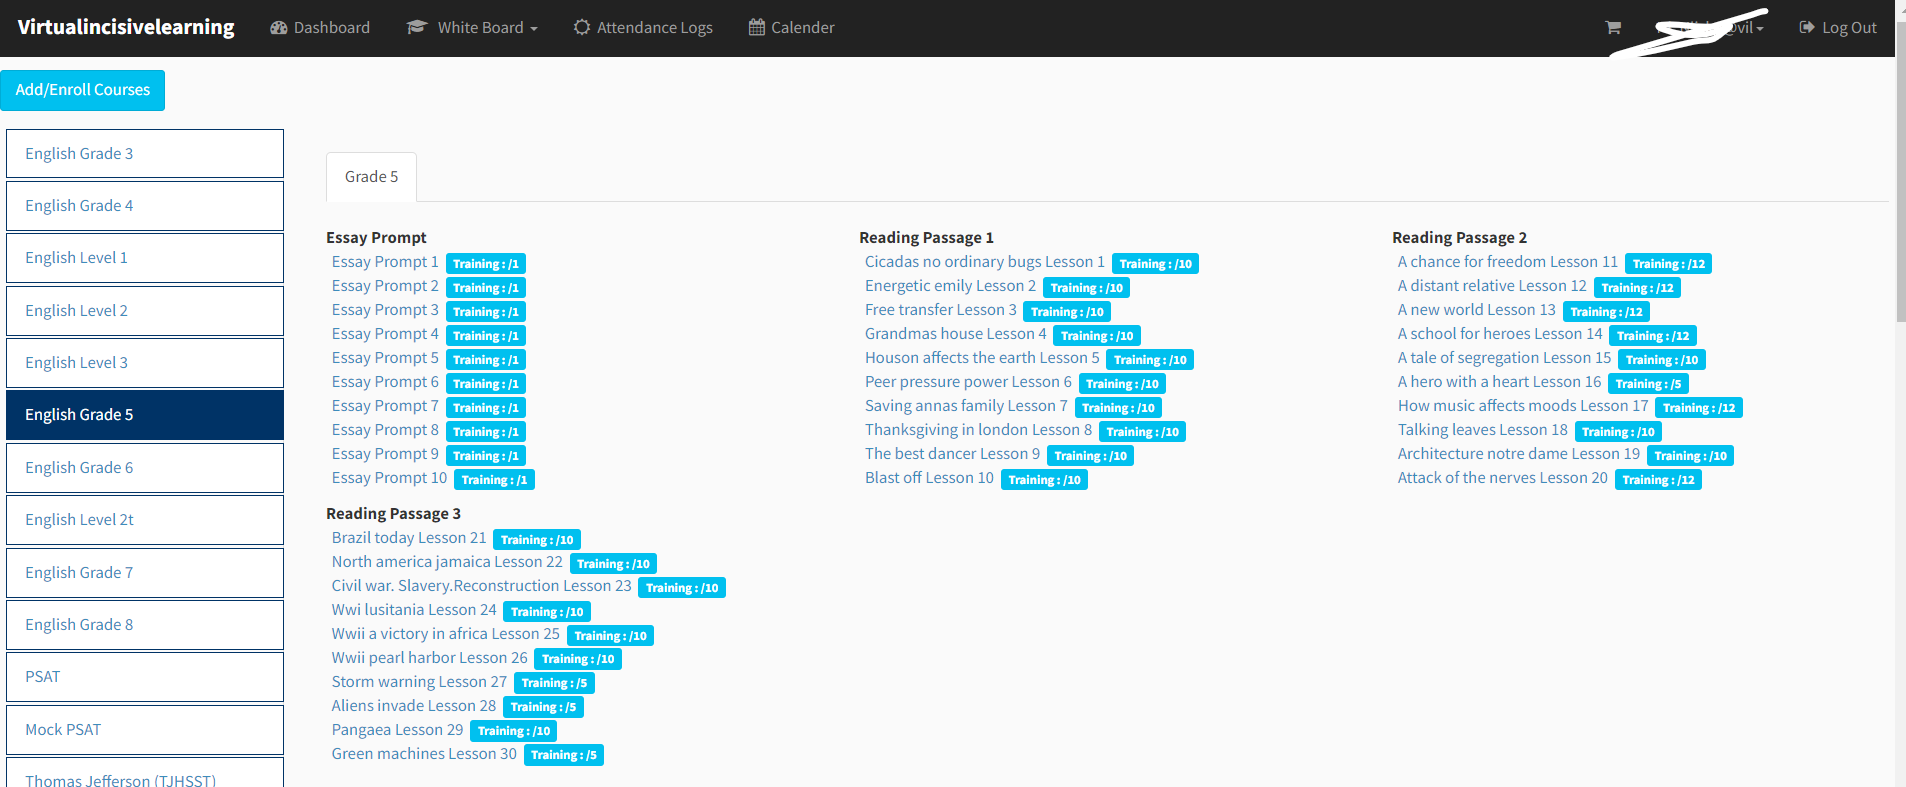Open English Grade 6 in sidebar

[x=145, y=468]
